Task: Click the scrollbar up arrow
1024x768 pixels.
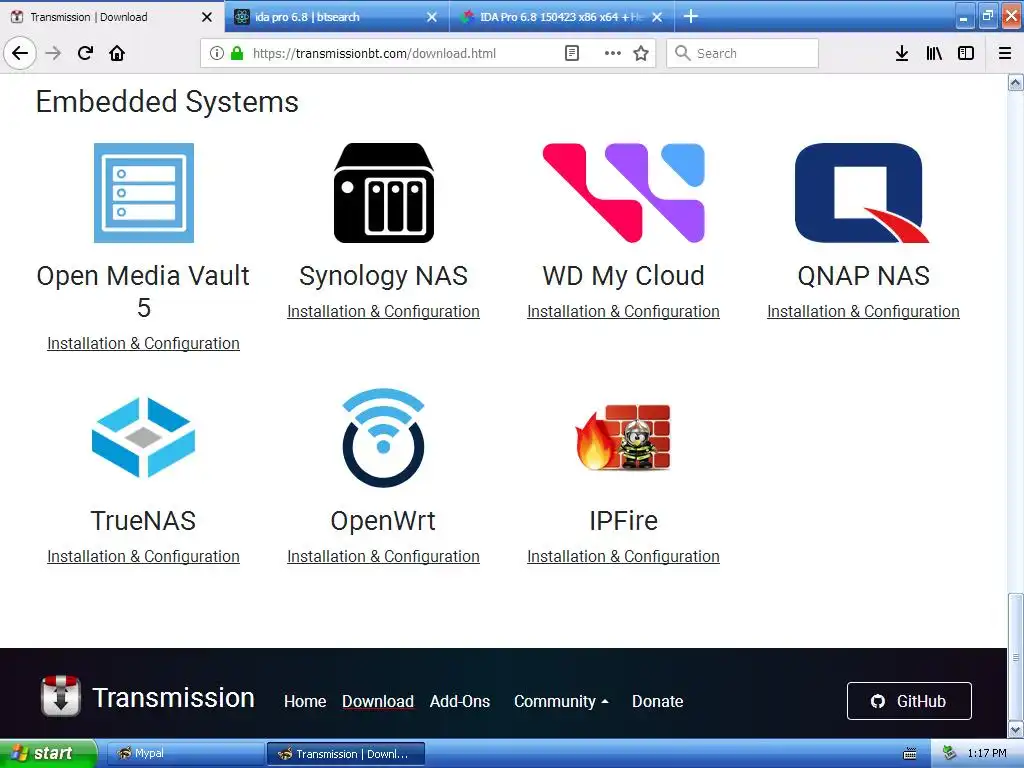Action: coord(1015,82)
